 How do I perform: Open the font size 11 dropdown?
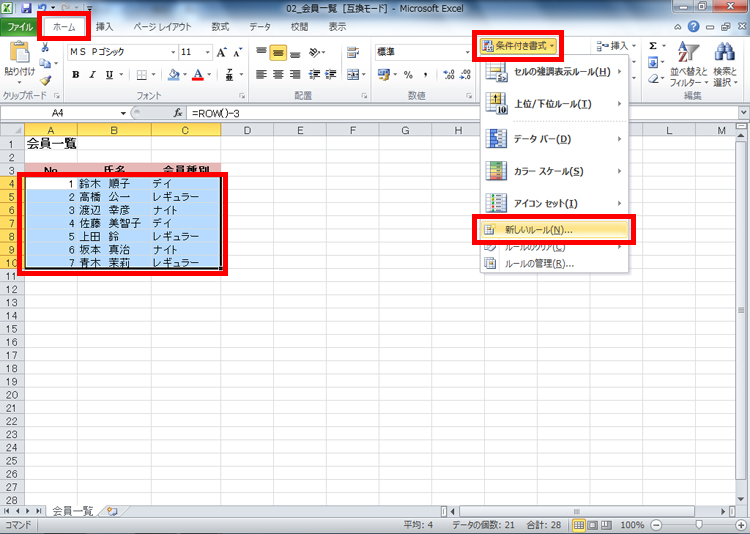click(x=208, y=52)
